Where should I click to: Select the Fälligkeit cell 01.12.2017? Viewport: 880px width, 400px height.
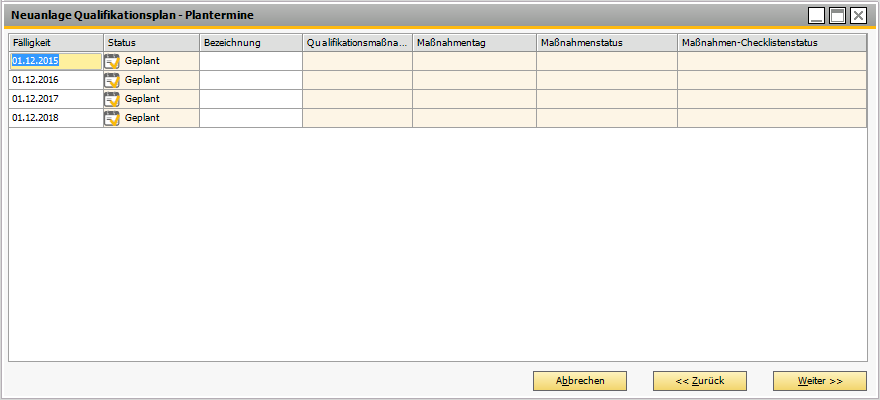click(55, 99)
